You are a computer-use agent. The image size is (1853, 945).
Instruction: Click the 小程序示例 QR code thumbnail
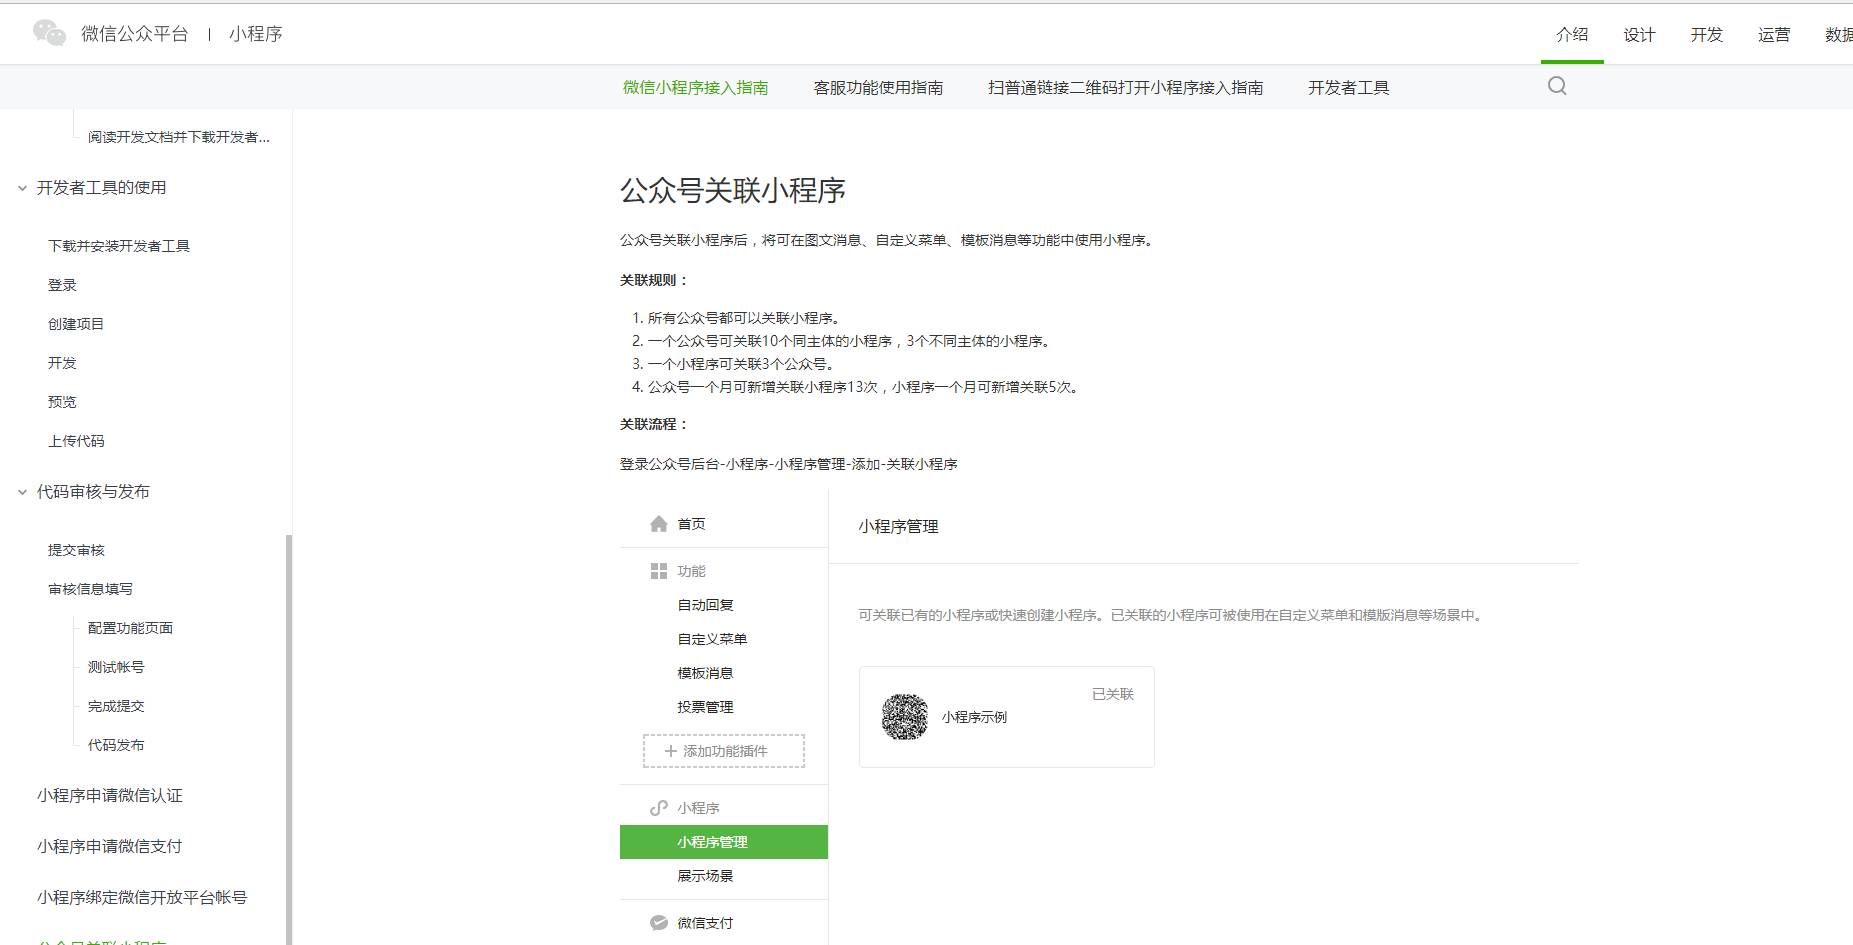[x=905, y=717]
